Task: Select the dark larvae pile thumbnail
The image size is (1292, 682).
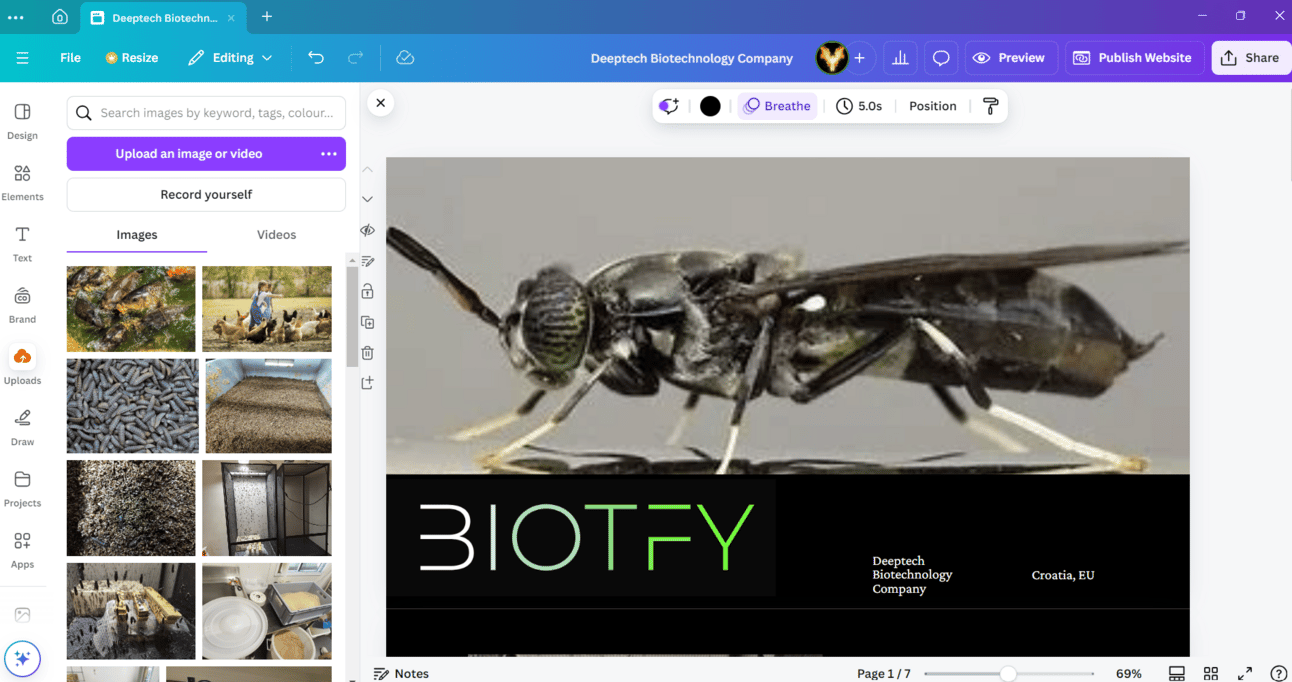Action: click(x=133, y=406)
